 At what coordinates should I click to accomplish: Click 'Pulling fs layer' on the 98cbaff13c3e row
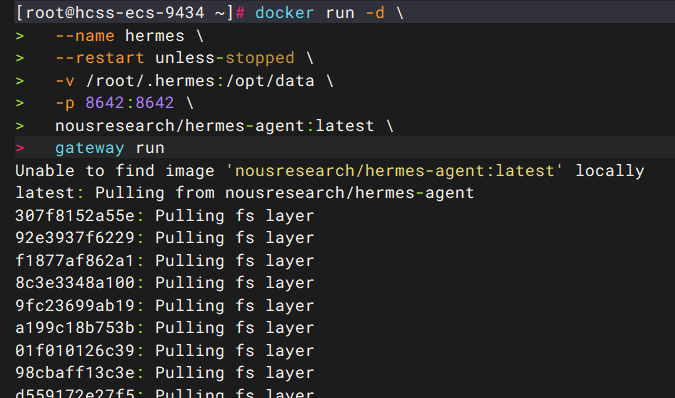235,373
